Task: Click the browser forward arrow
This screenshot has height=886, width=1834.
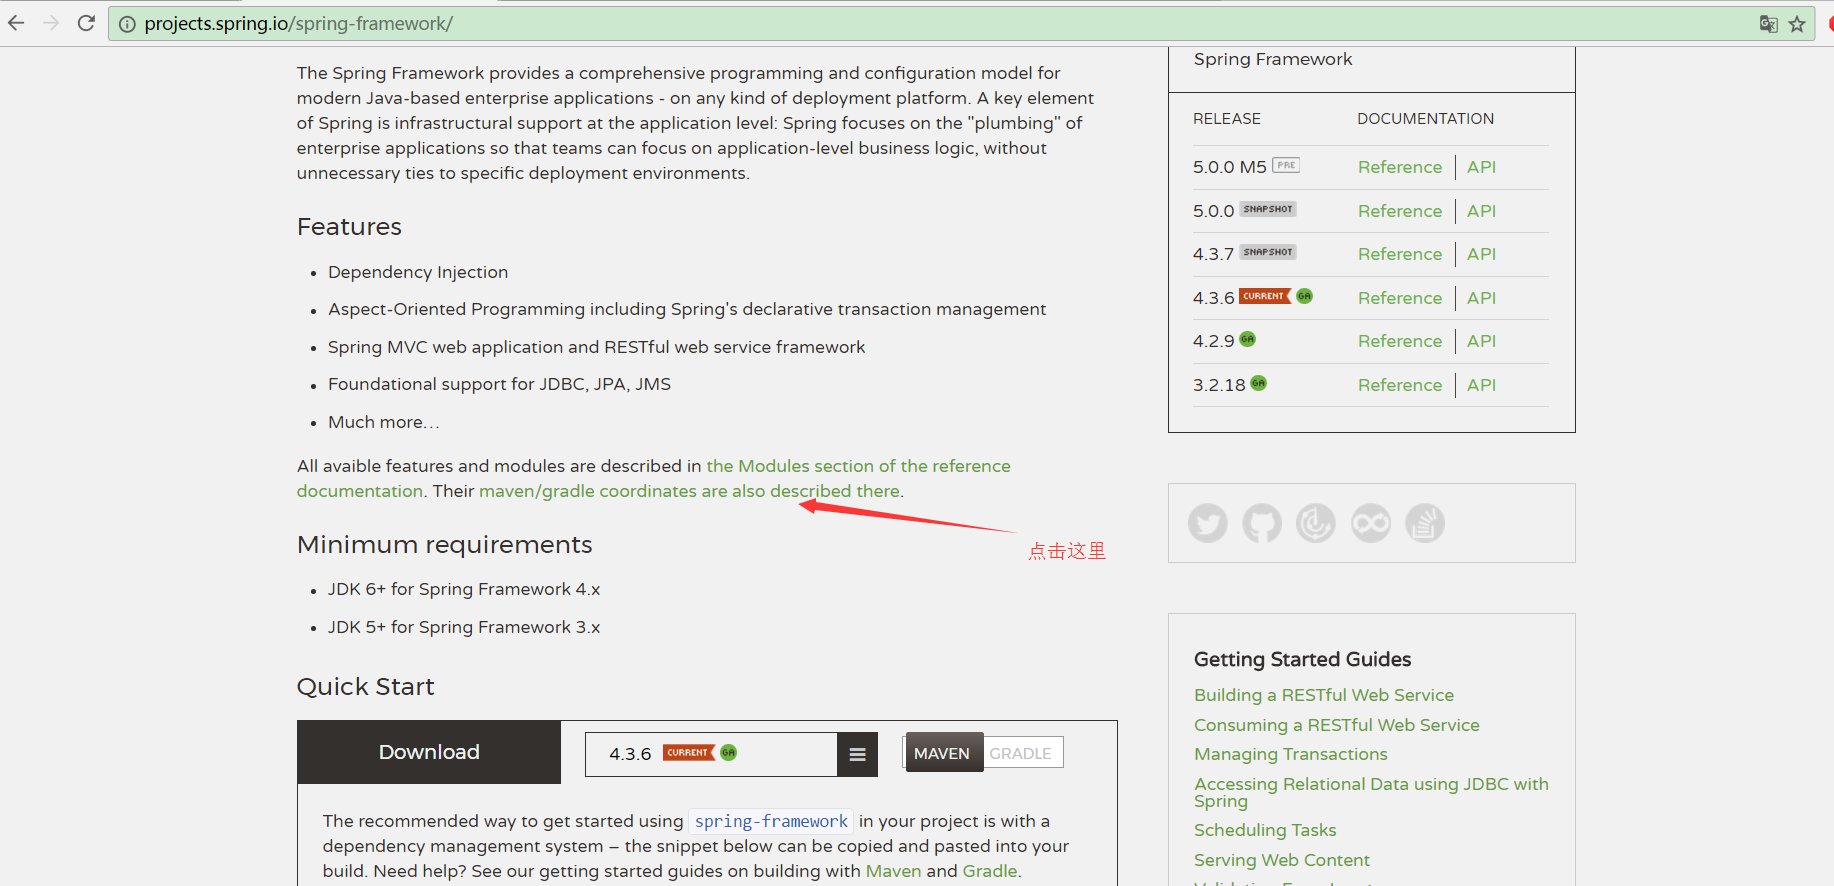Action: pyautogui.click(x=51, y=23)
